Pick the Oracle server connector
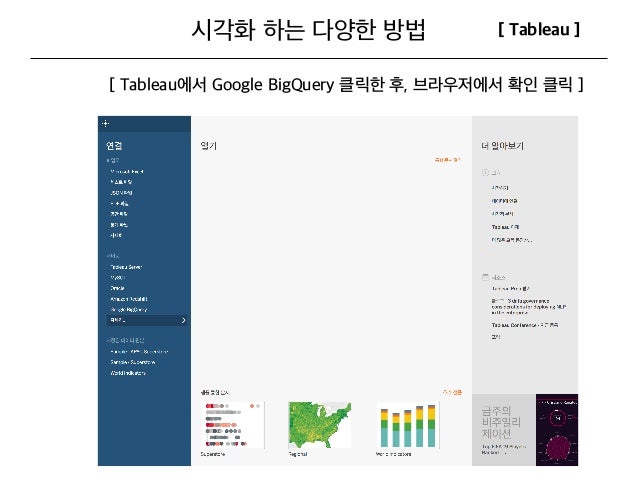Screen dimensions: 638x479 (x=117, y=288)
